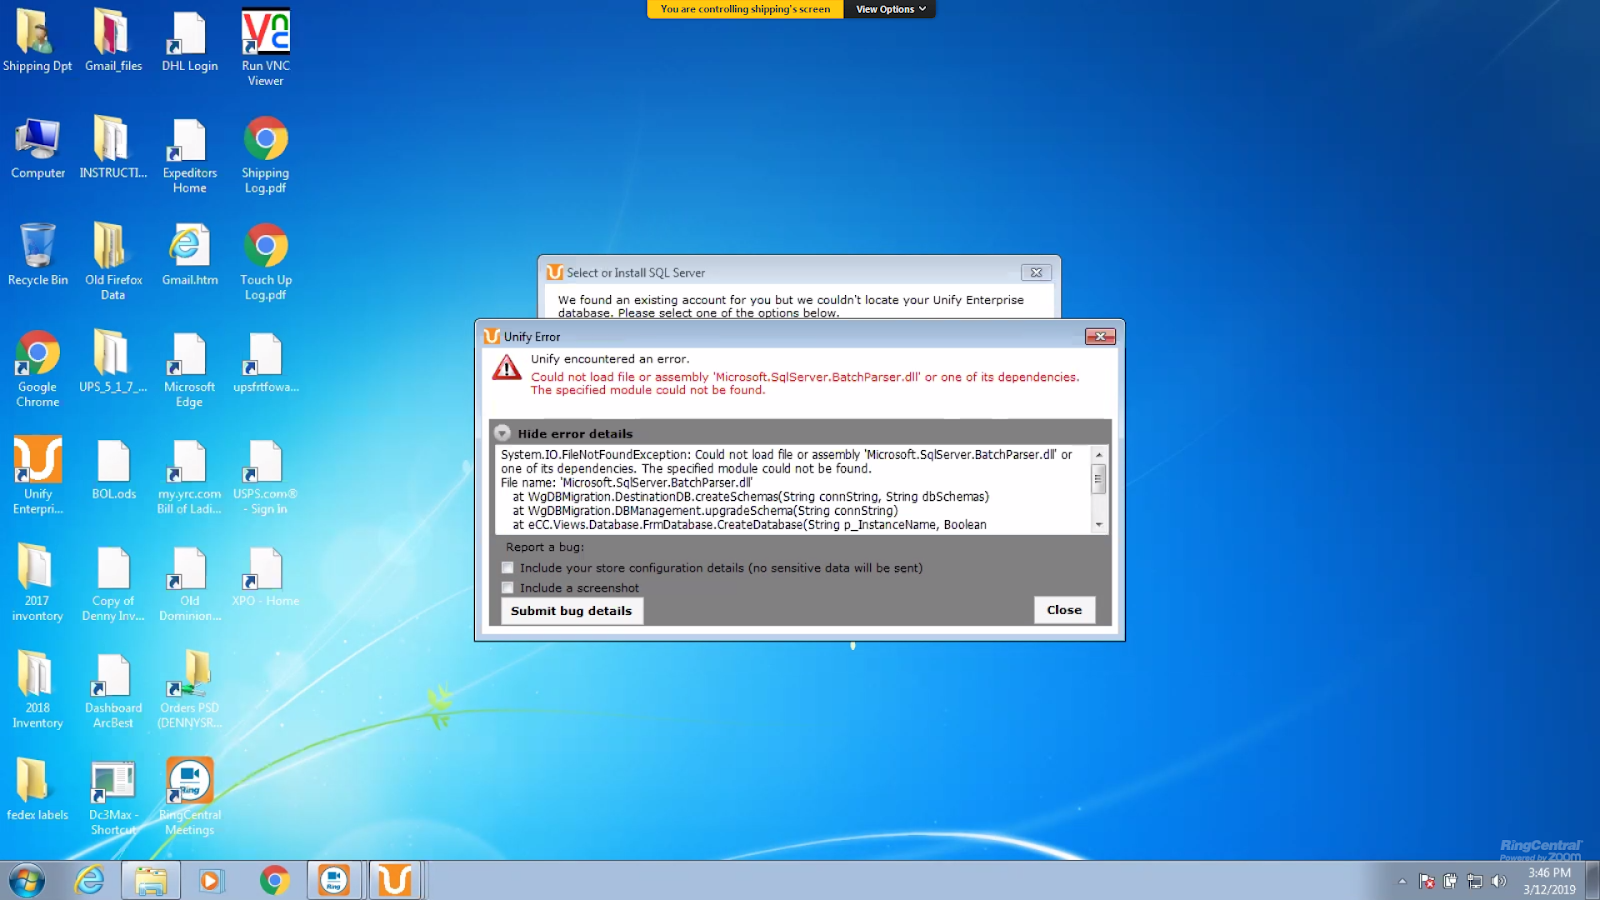Open the Touch Up Log.pdf icon

coord(265,261)
